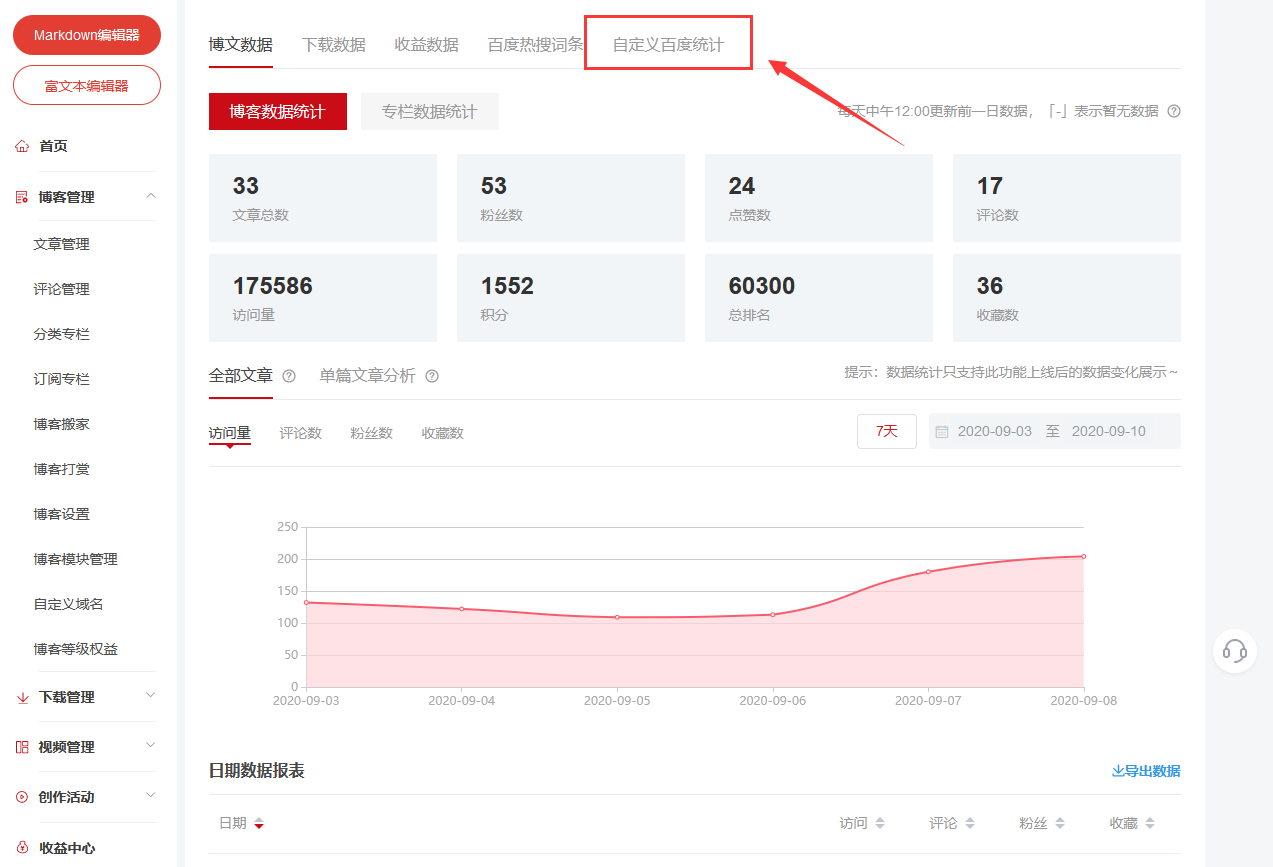Click the help icon next to 全部文章
Viewport: 1273px width, 867px height.
point(289,376)
